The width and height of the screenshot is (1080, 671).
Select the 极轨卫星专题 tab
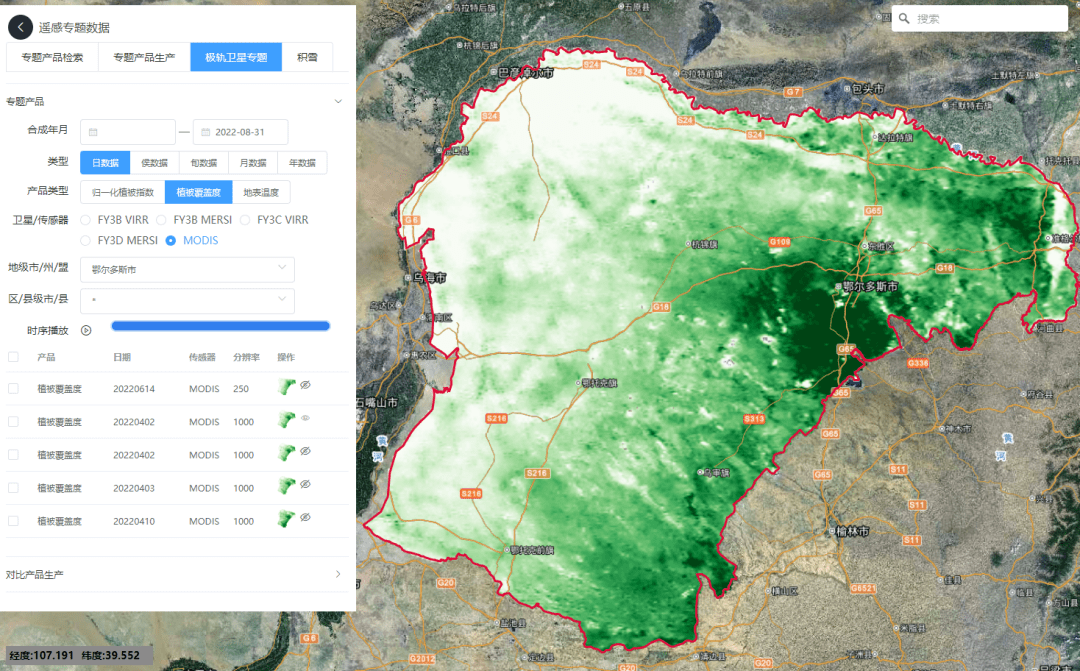point(236,57)
